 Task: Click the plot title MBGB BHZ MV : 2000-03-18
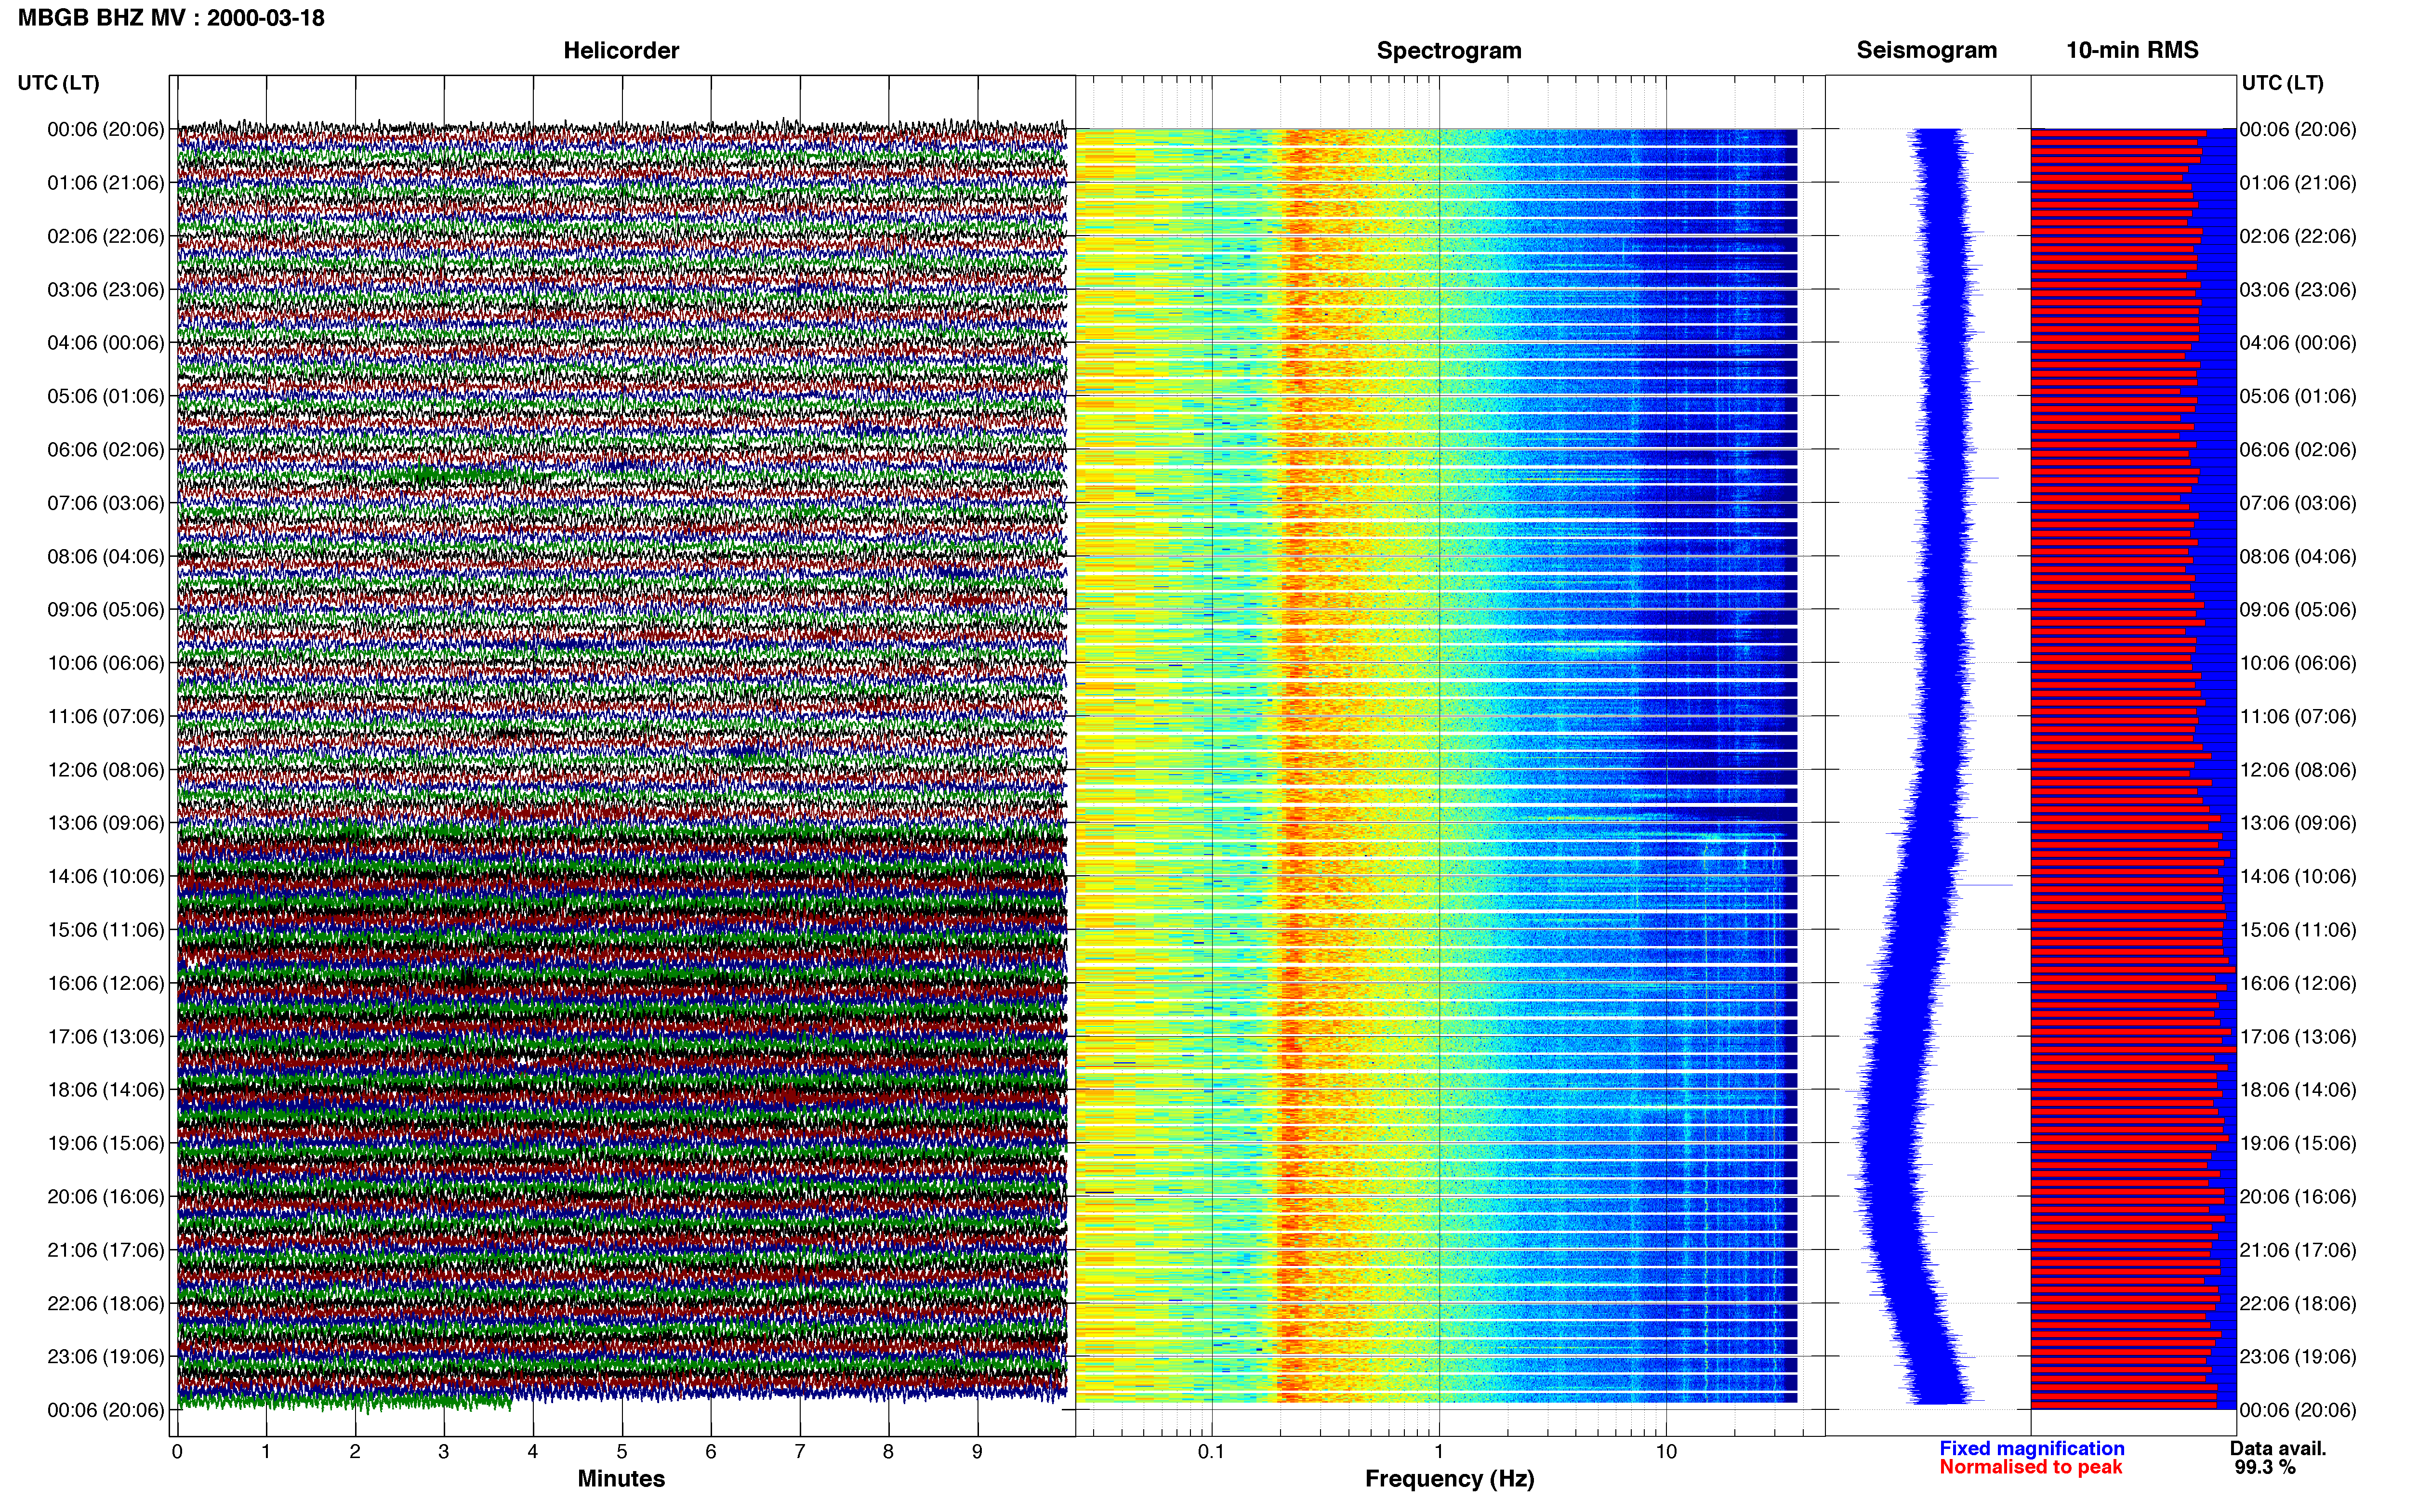[171, 18]
